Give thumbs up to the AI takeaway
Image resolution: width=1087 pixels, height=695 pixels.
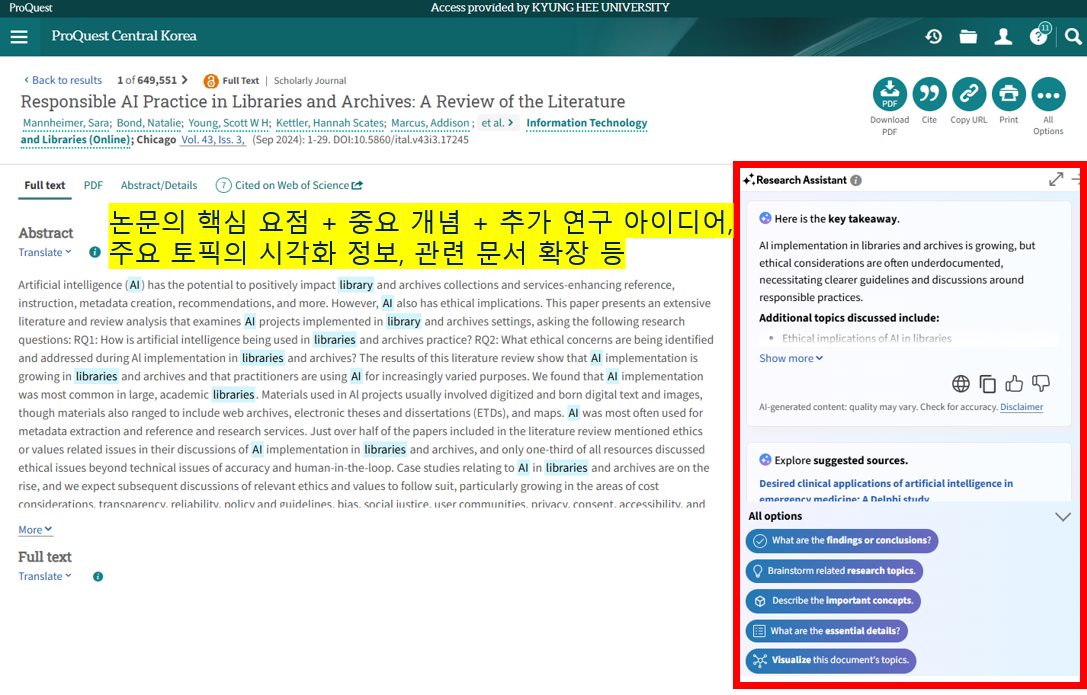click(1014, 383)
